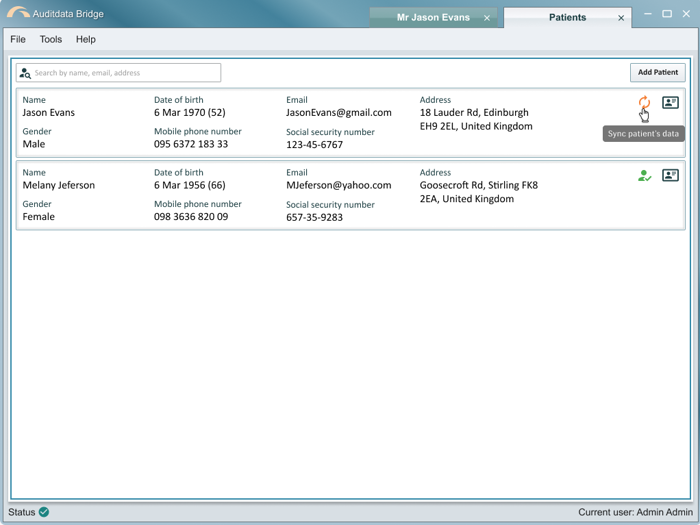This screenshot has height=525, width=700.
Task: Open Jason Evans patient card icon
Action: pyautogui.click(x=670, y=103)
